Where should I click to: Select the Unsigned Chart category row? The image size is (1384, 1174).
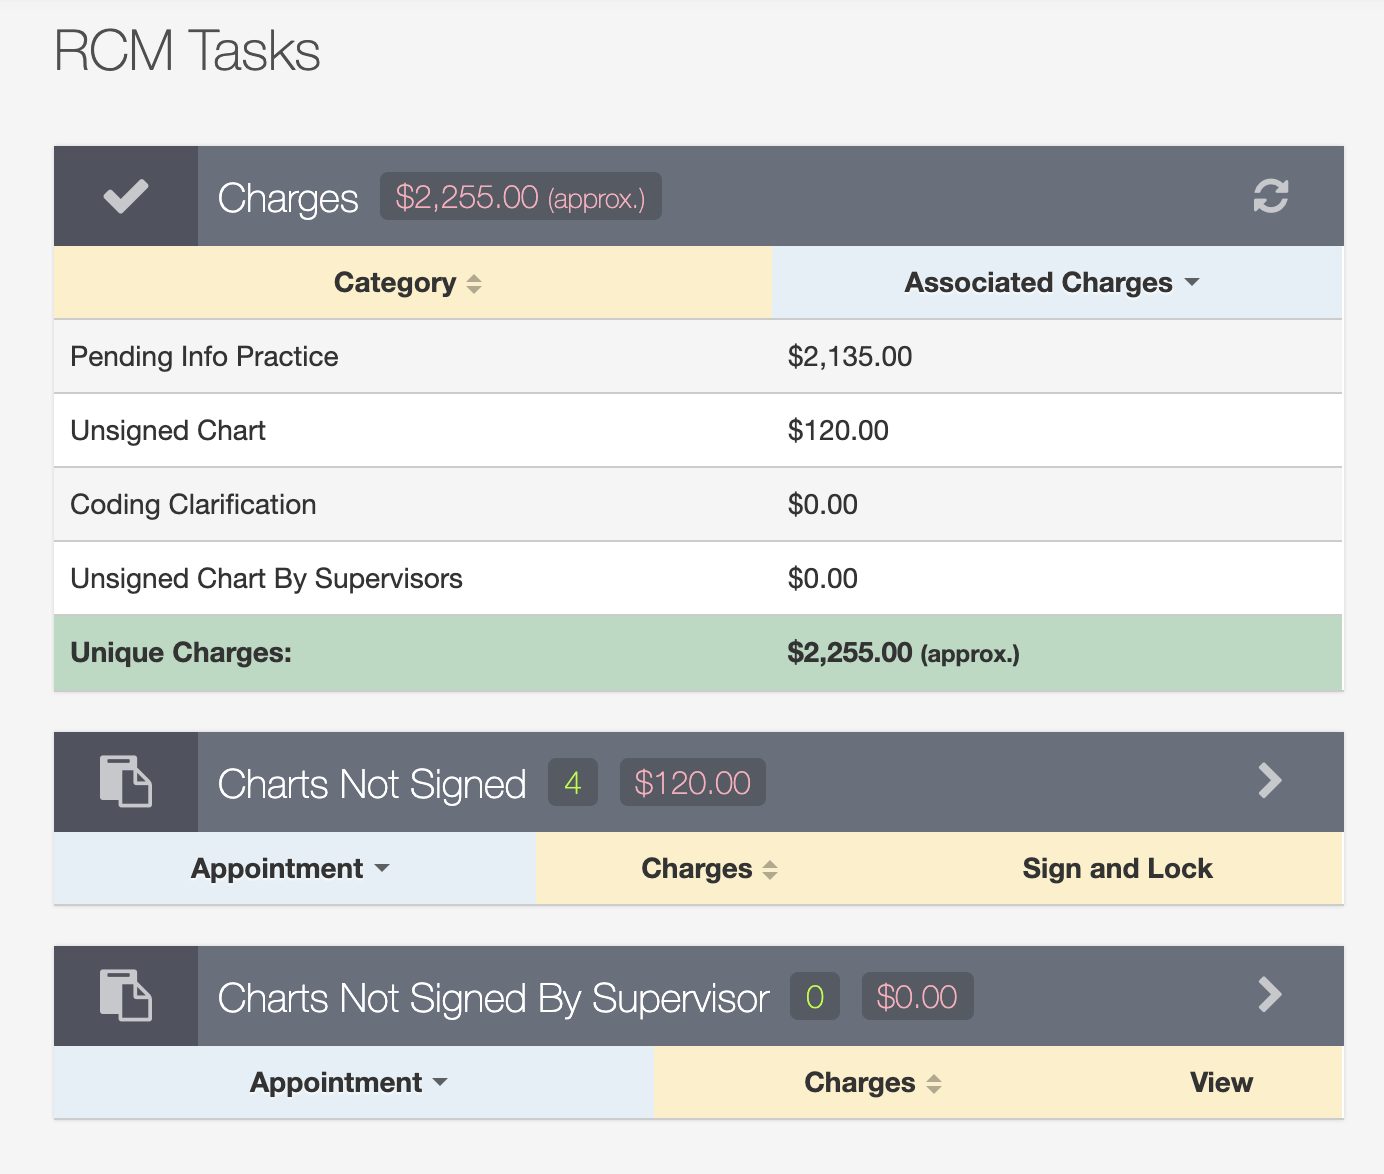click(698, 430)
